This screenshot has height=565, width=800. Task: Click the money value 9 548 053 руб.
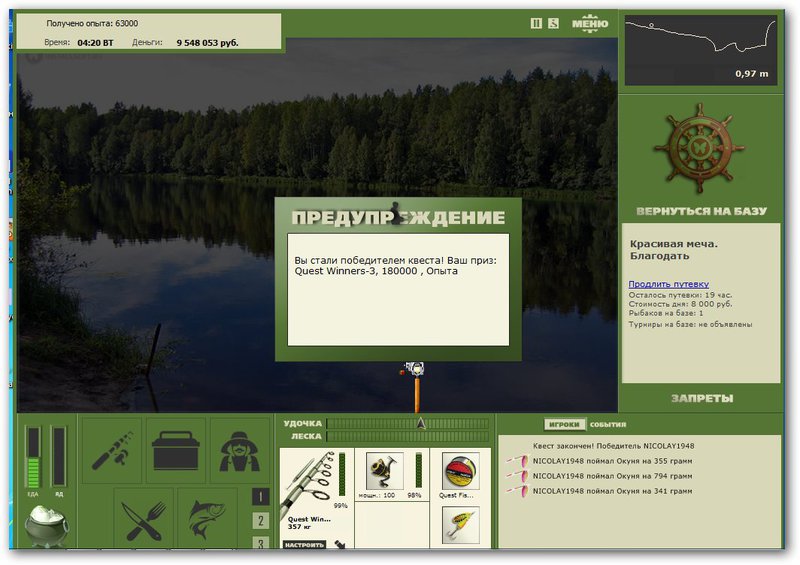pos(207,43)
